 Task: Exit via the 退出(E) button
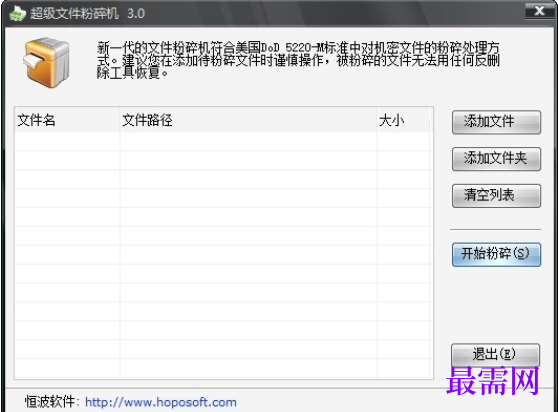coord(495,354)
